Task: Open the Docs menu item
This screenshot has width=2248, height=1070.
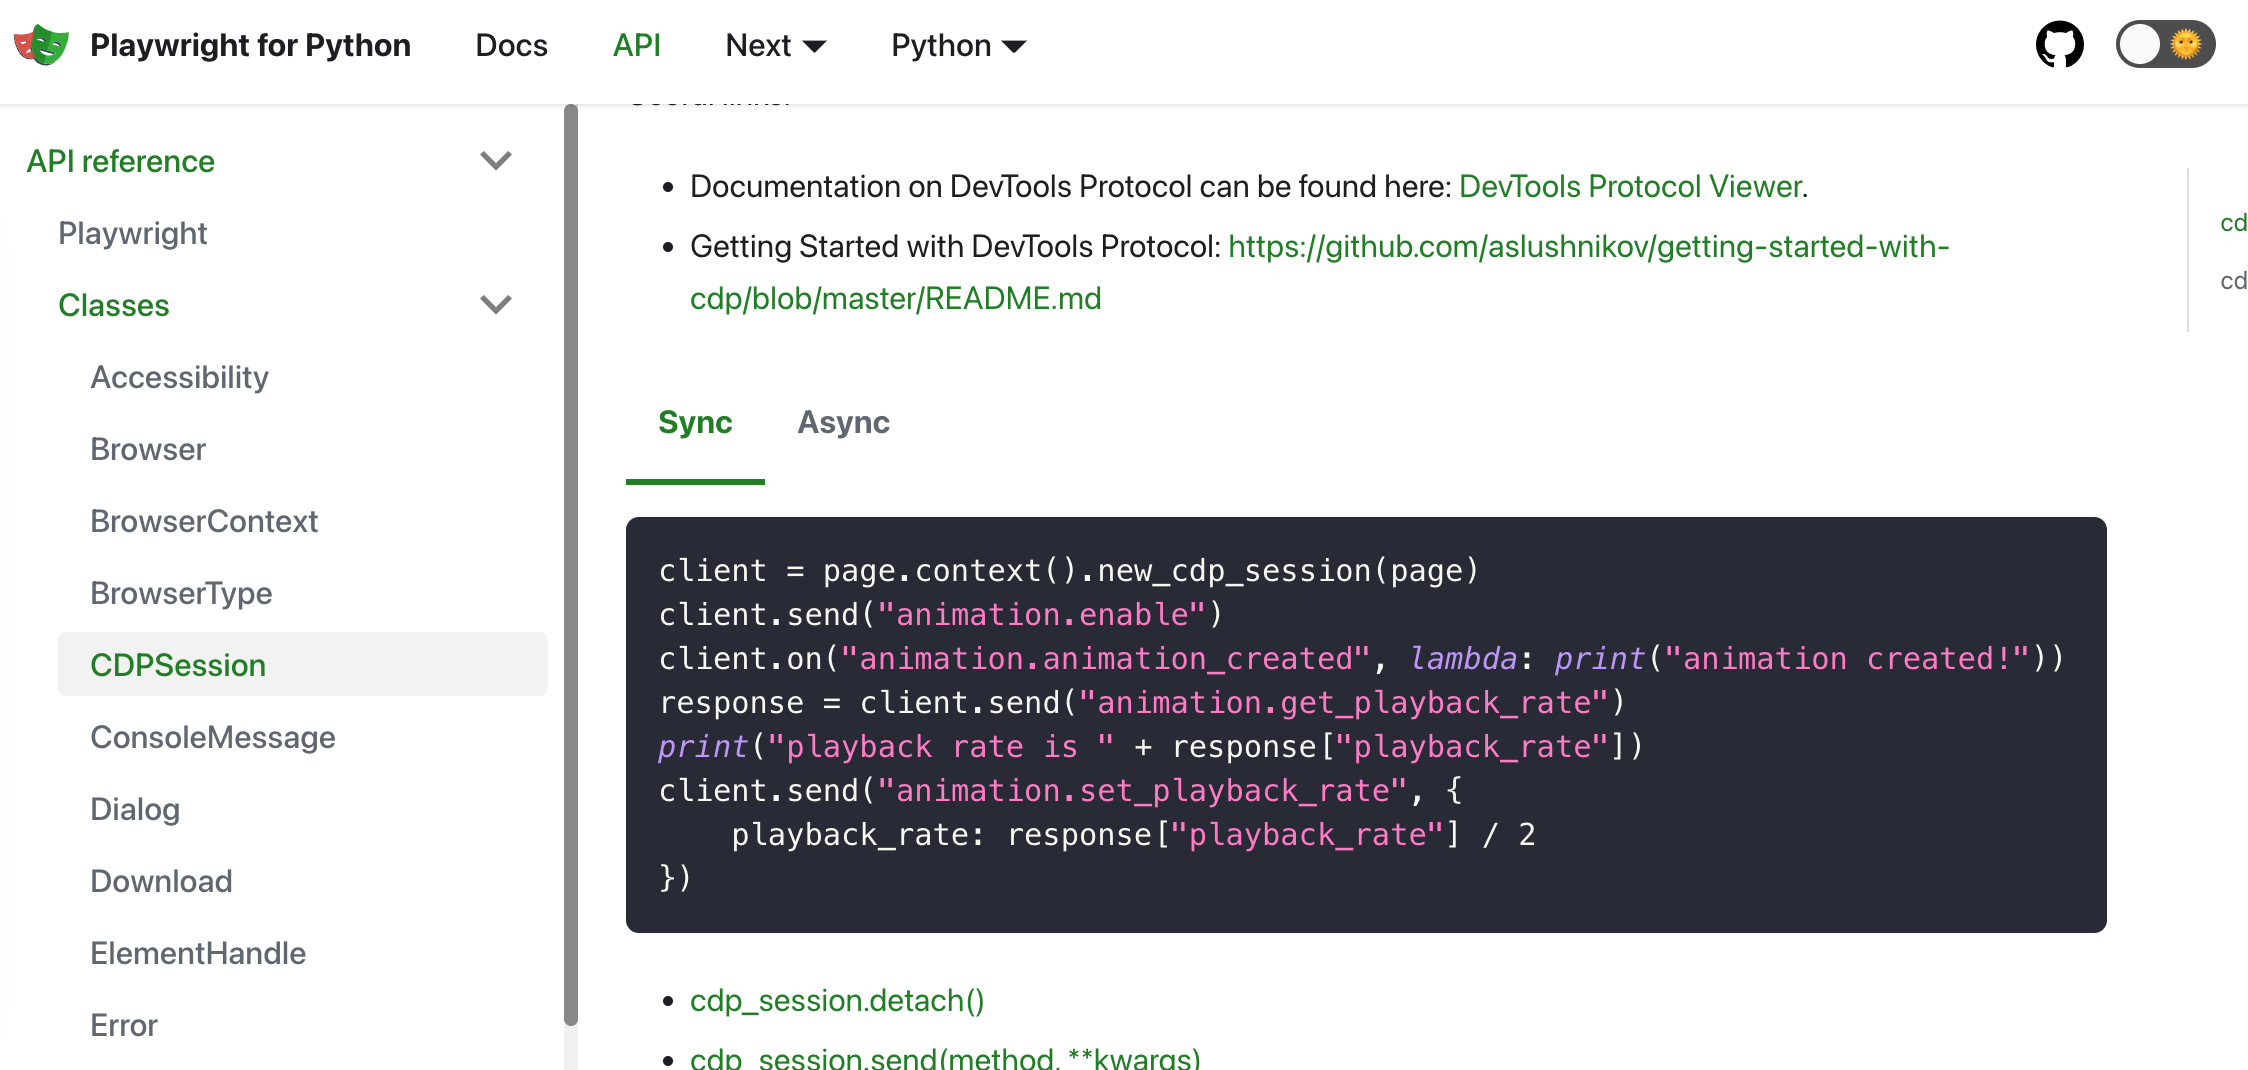Action: [511, 45]
